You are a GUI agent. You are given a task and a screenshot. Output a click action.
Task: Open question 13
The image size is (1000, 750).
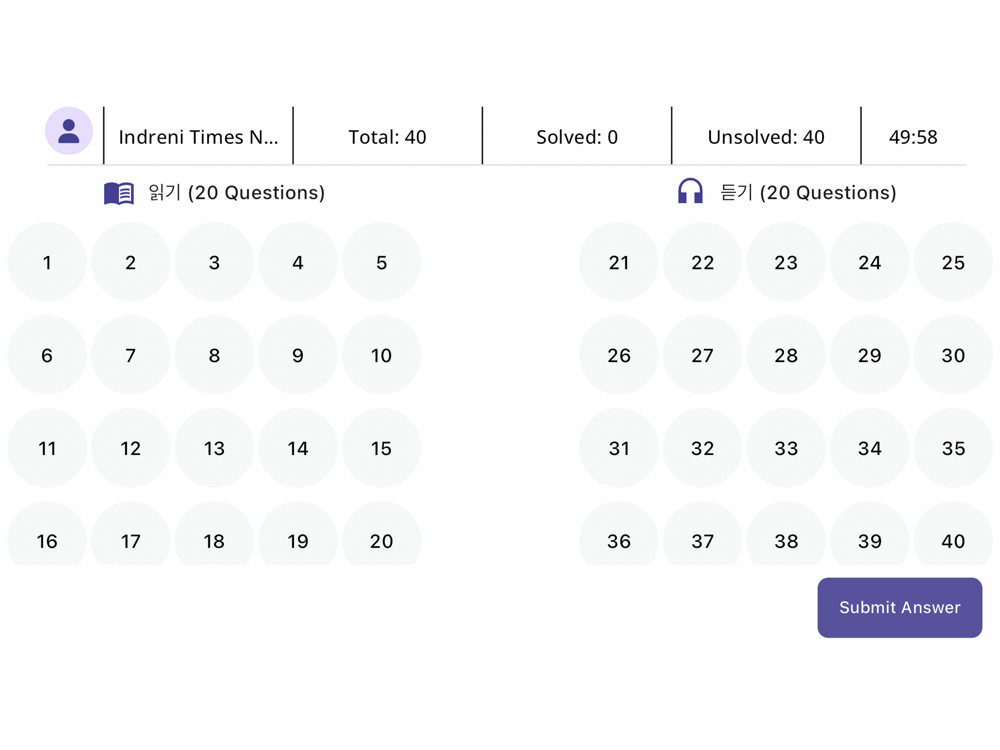click(214, 448)
